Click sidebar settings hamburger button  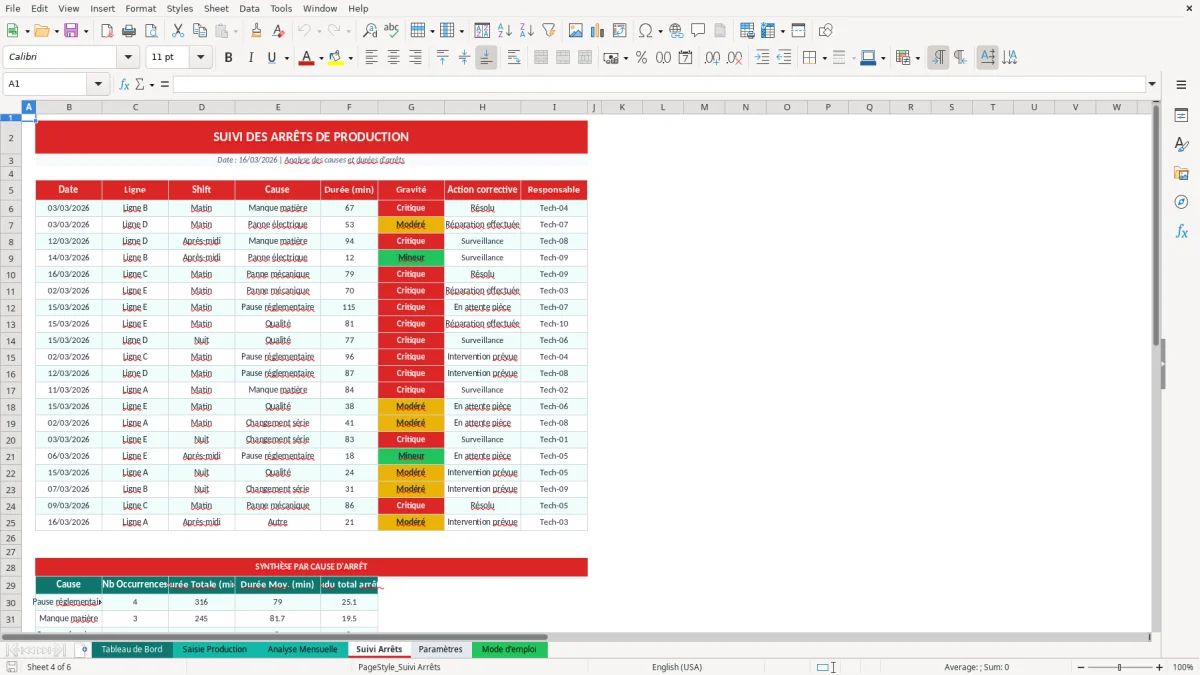pos(1181,85)
